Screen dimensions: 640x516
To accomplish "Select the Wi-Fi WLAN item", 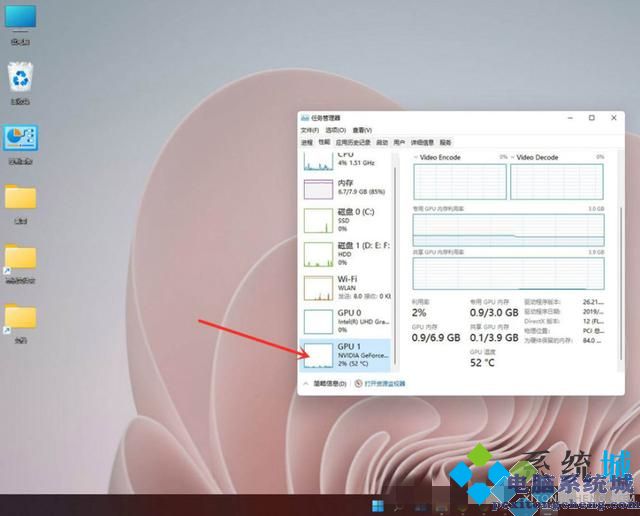I will (x=345, y=288).
